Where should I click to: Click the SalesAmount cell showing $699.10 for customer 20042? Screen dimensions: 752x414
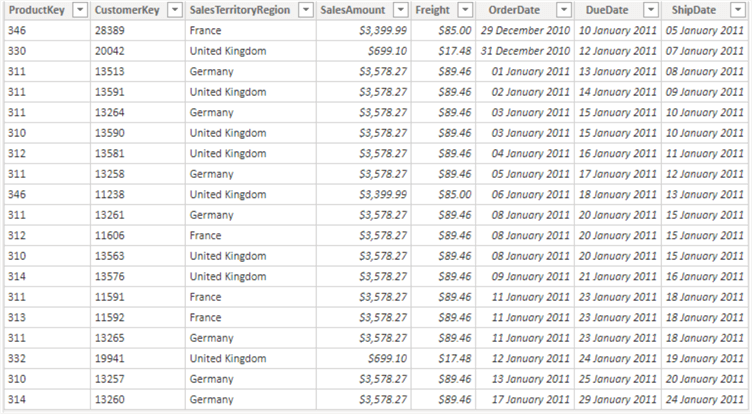tap(385, 51)
